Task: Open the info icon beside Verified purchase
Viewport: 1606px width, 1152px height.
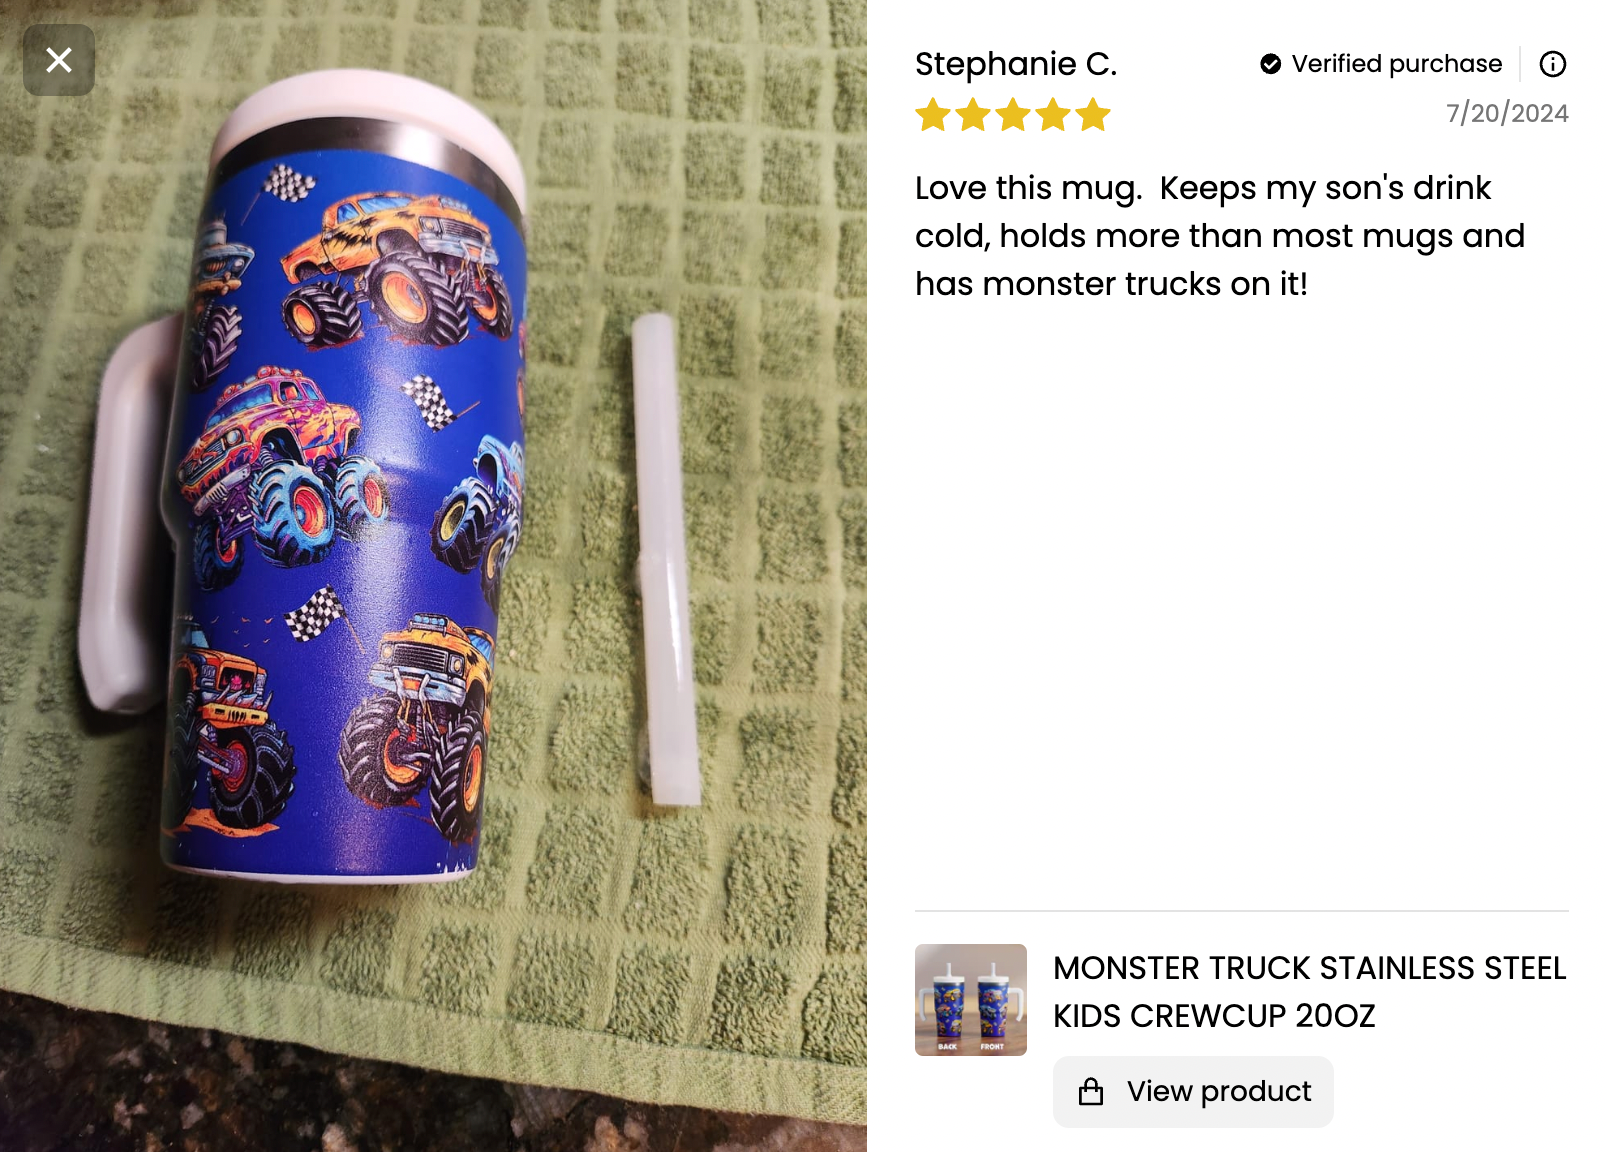Action: coord(1552,64)
